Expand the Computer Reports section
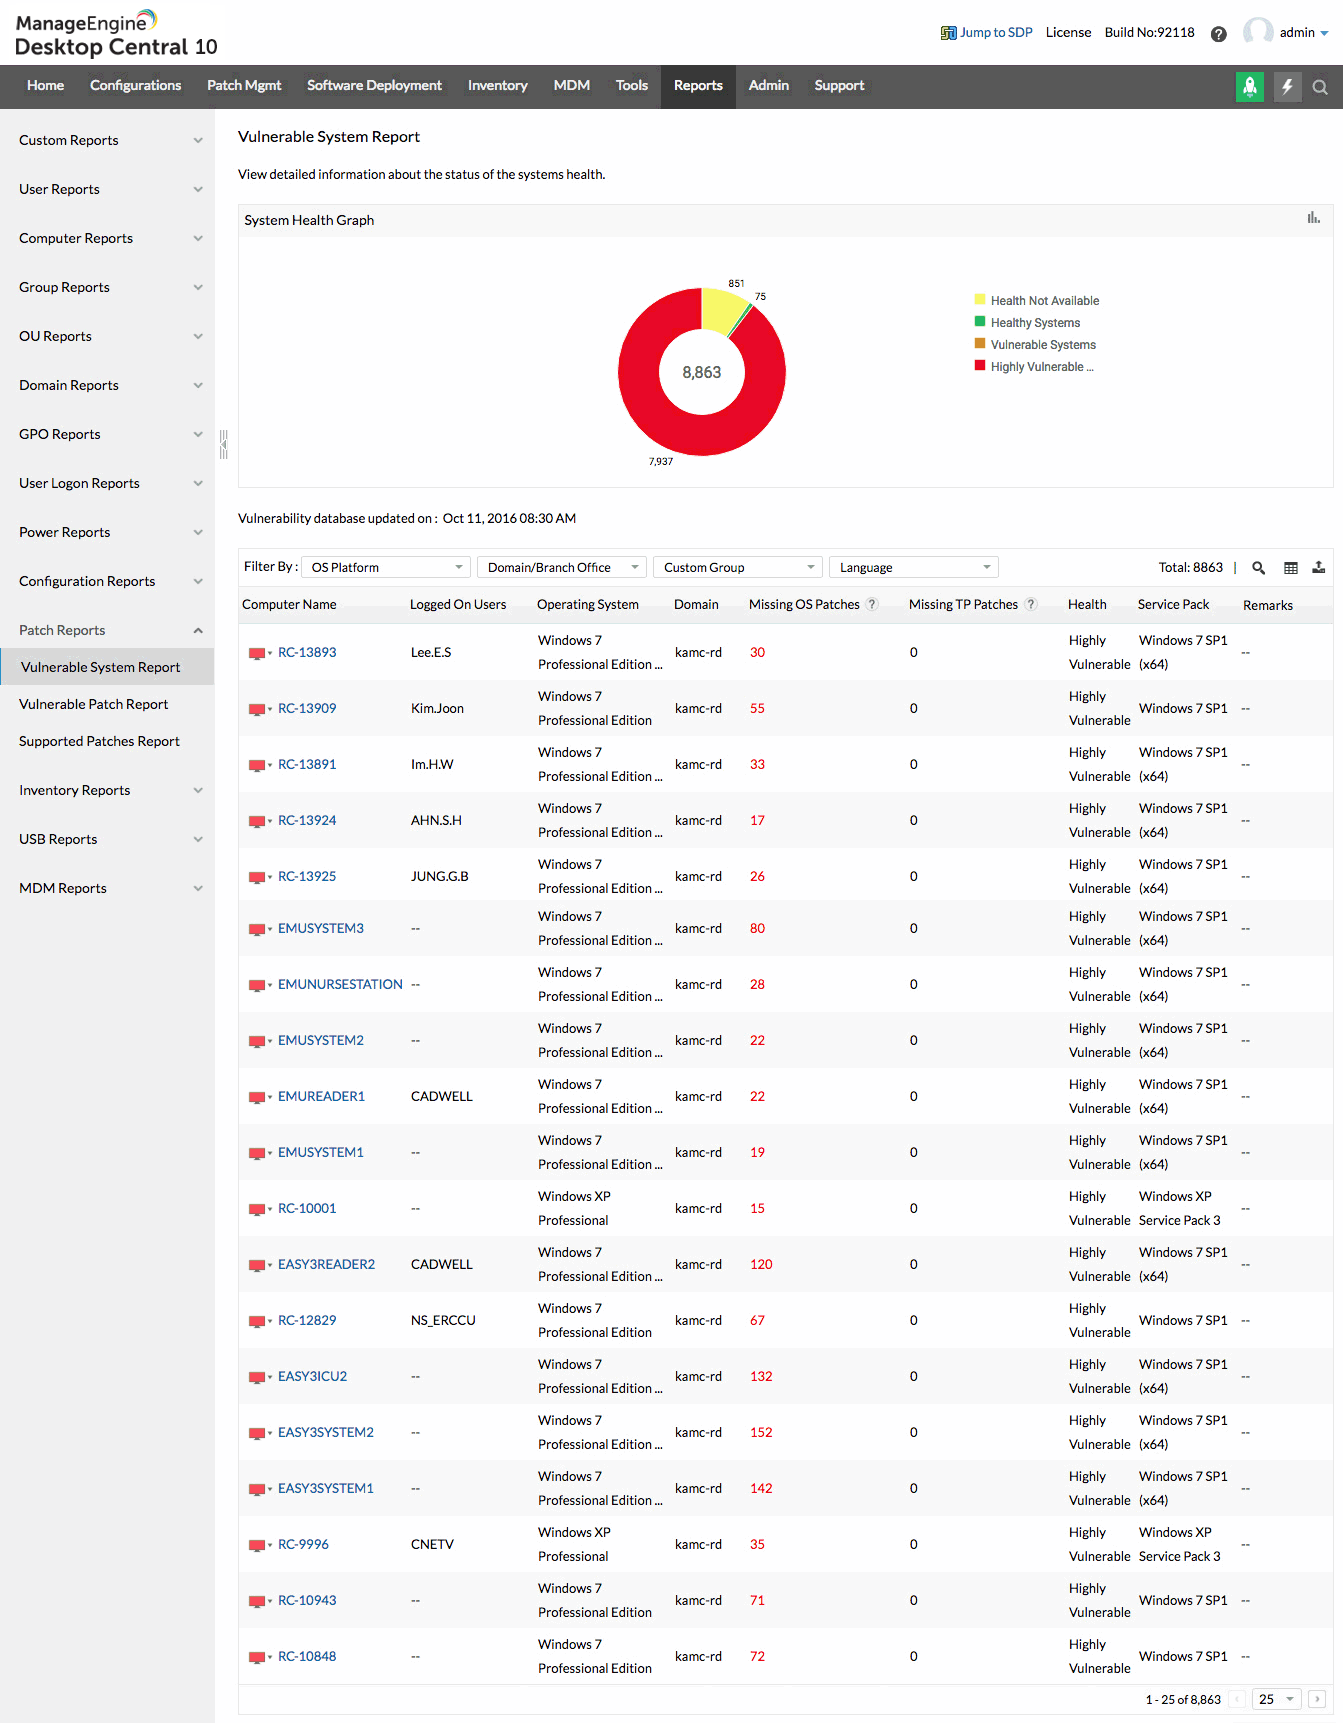Viewport: 1343px width, 1723px height. [107, 238]
